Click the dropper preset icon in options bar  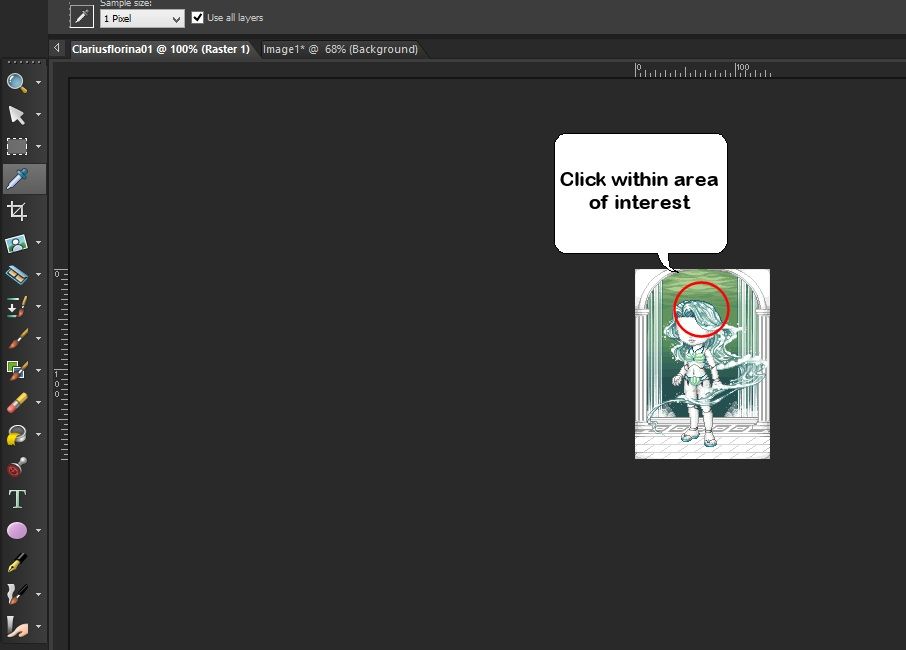(81, 16)
